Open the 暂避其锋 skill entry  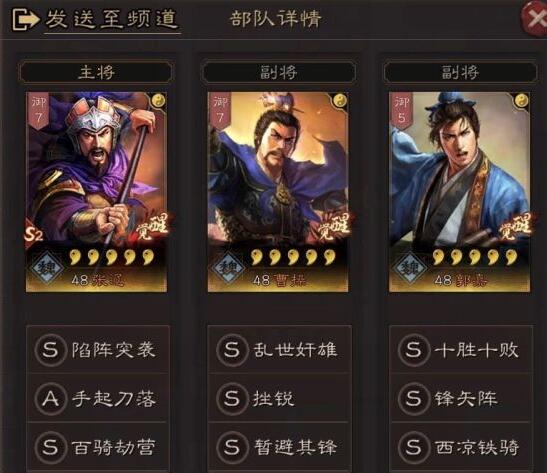click(x=279, y=447)
